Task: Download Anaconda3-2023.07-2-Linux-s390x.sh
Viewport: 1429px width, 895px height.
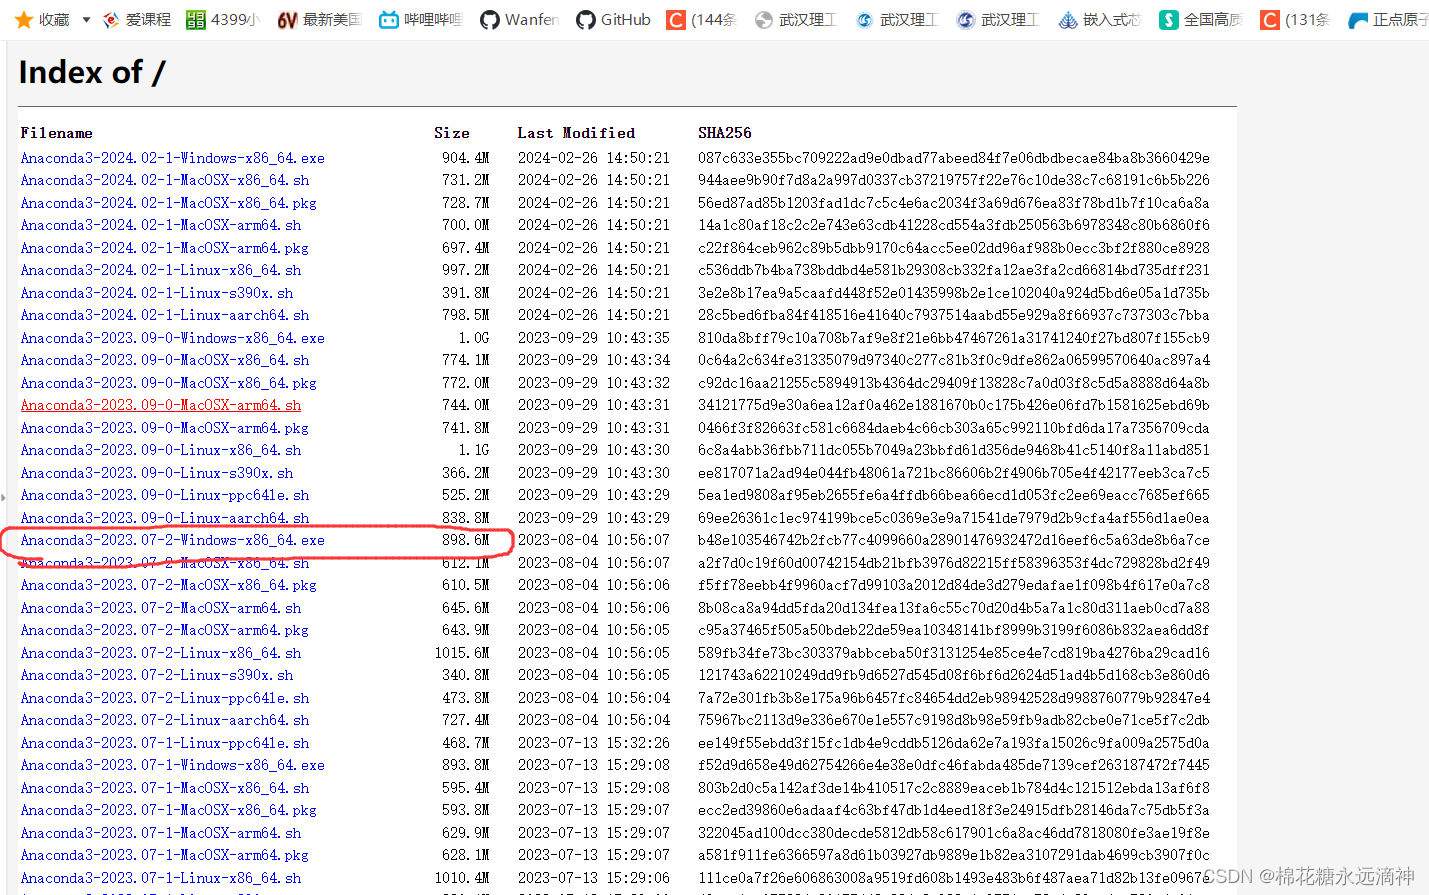Action: 156,675
